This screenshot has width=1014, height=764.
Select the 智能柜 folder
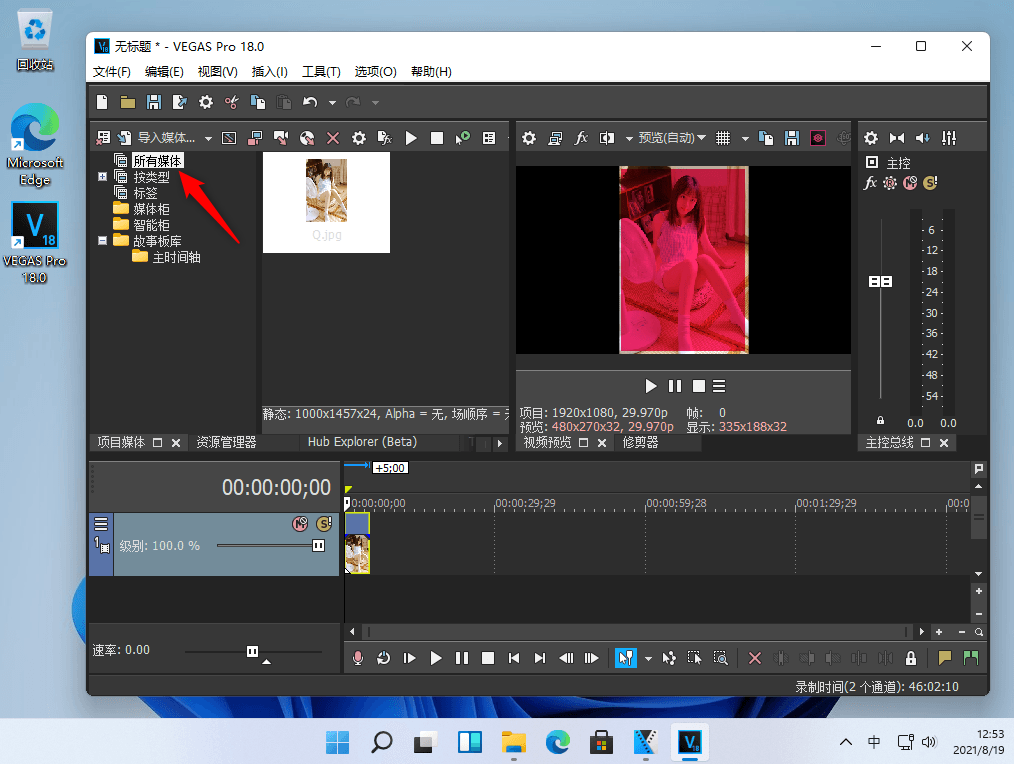pos(151,225)
